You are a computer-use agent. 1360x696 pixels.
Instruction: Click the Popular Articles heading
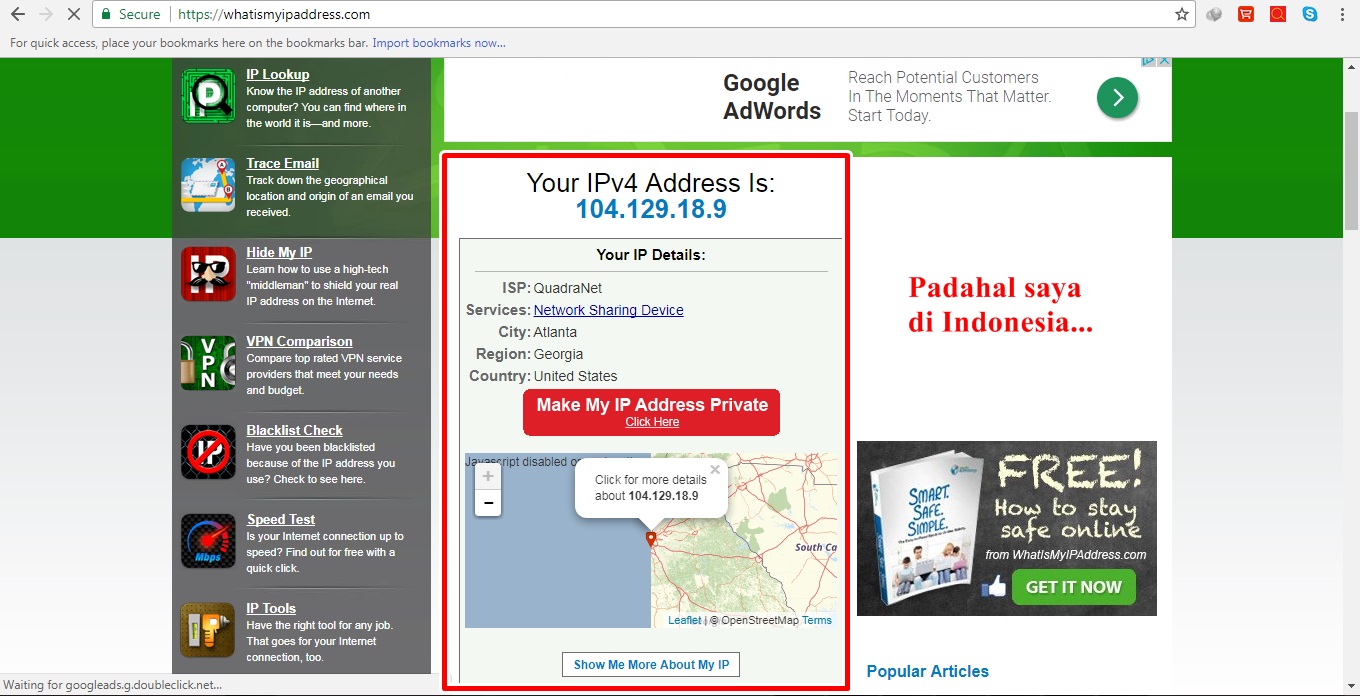[x=928, y=671]
